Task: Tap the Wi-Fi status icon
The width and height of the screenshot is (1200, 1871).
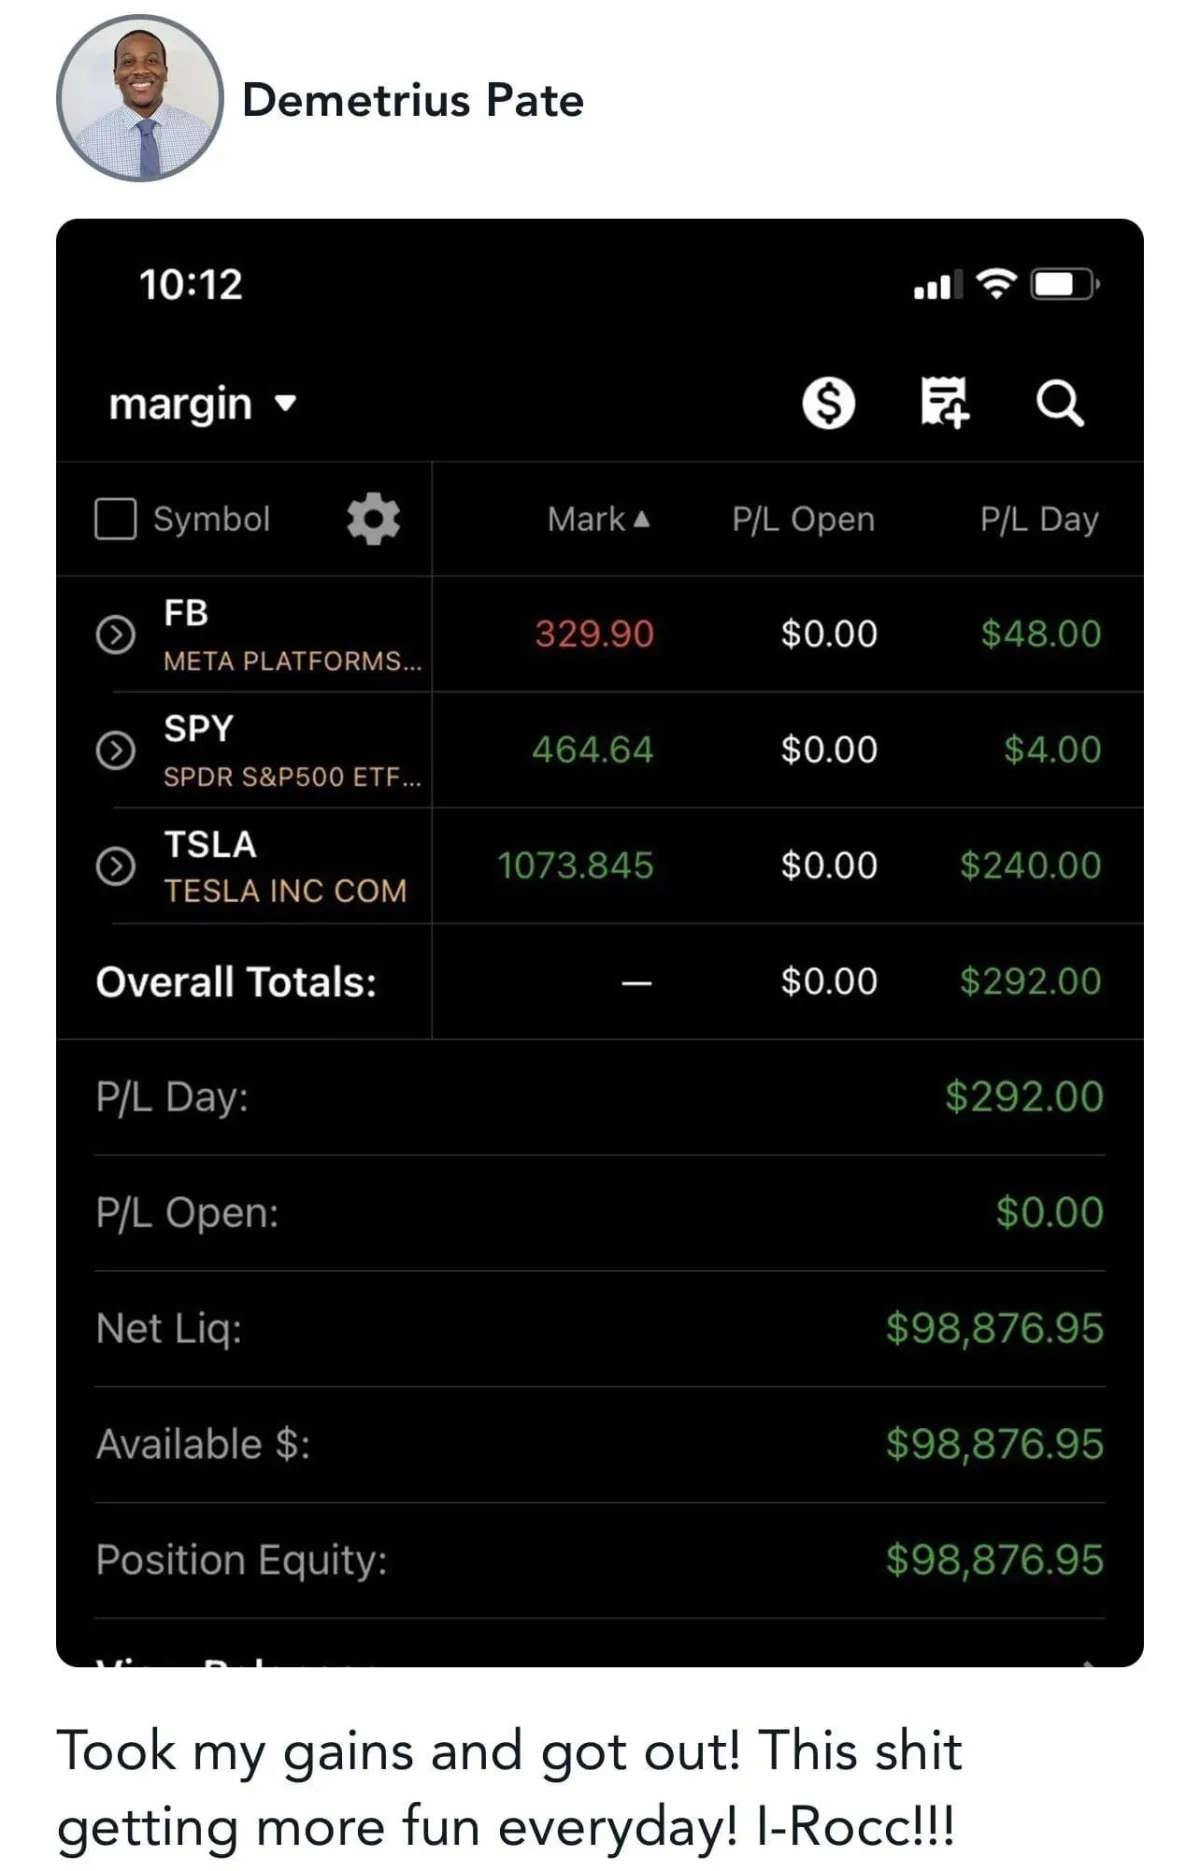Action: pyautogui.click(x=995, y=284)
